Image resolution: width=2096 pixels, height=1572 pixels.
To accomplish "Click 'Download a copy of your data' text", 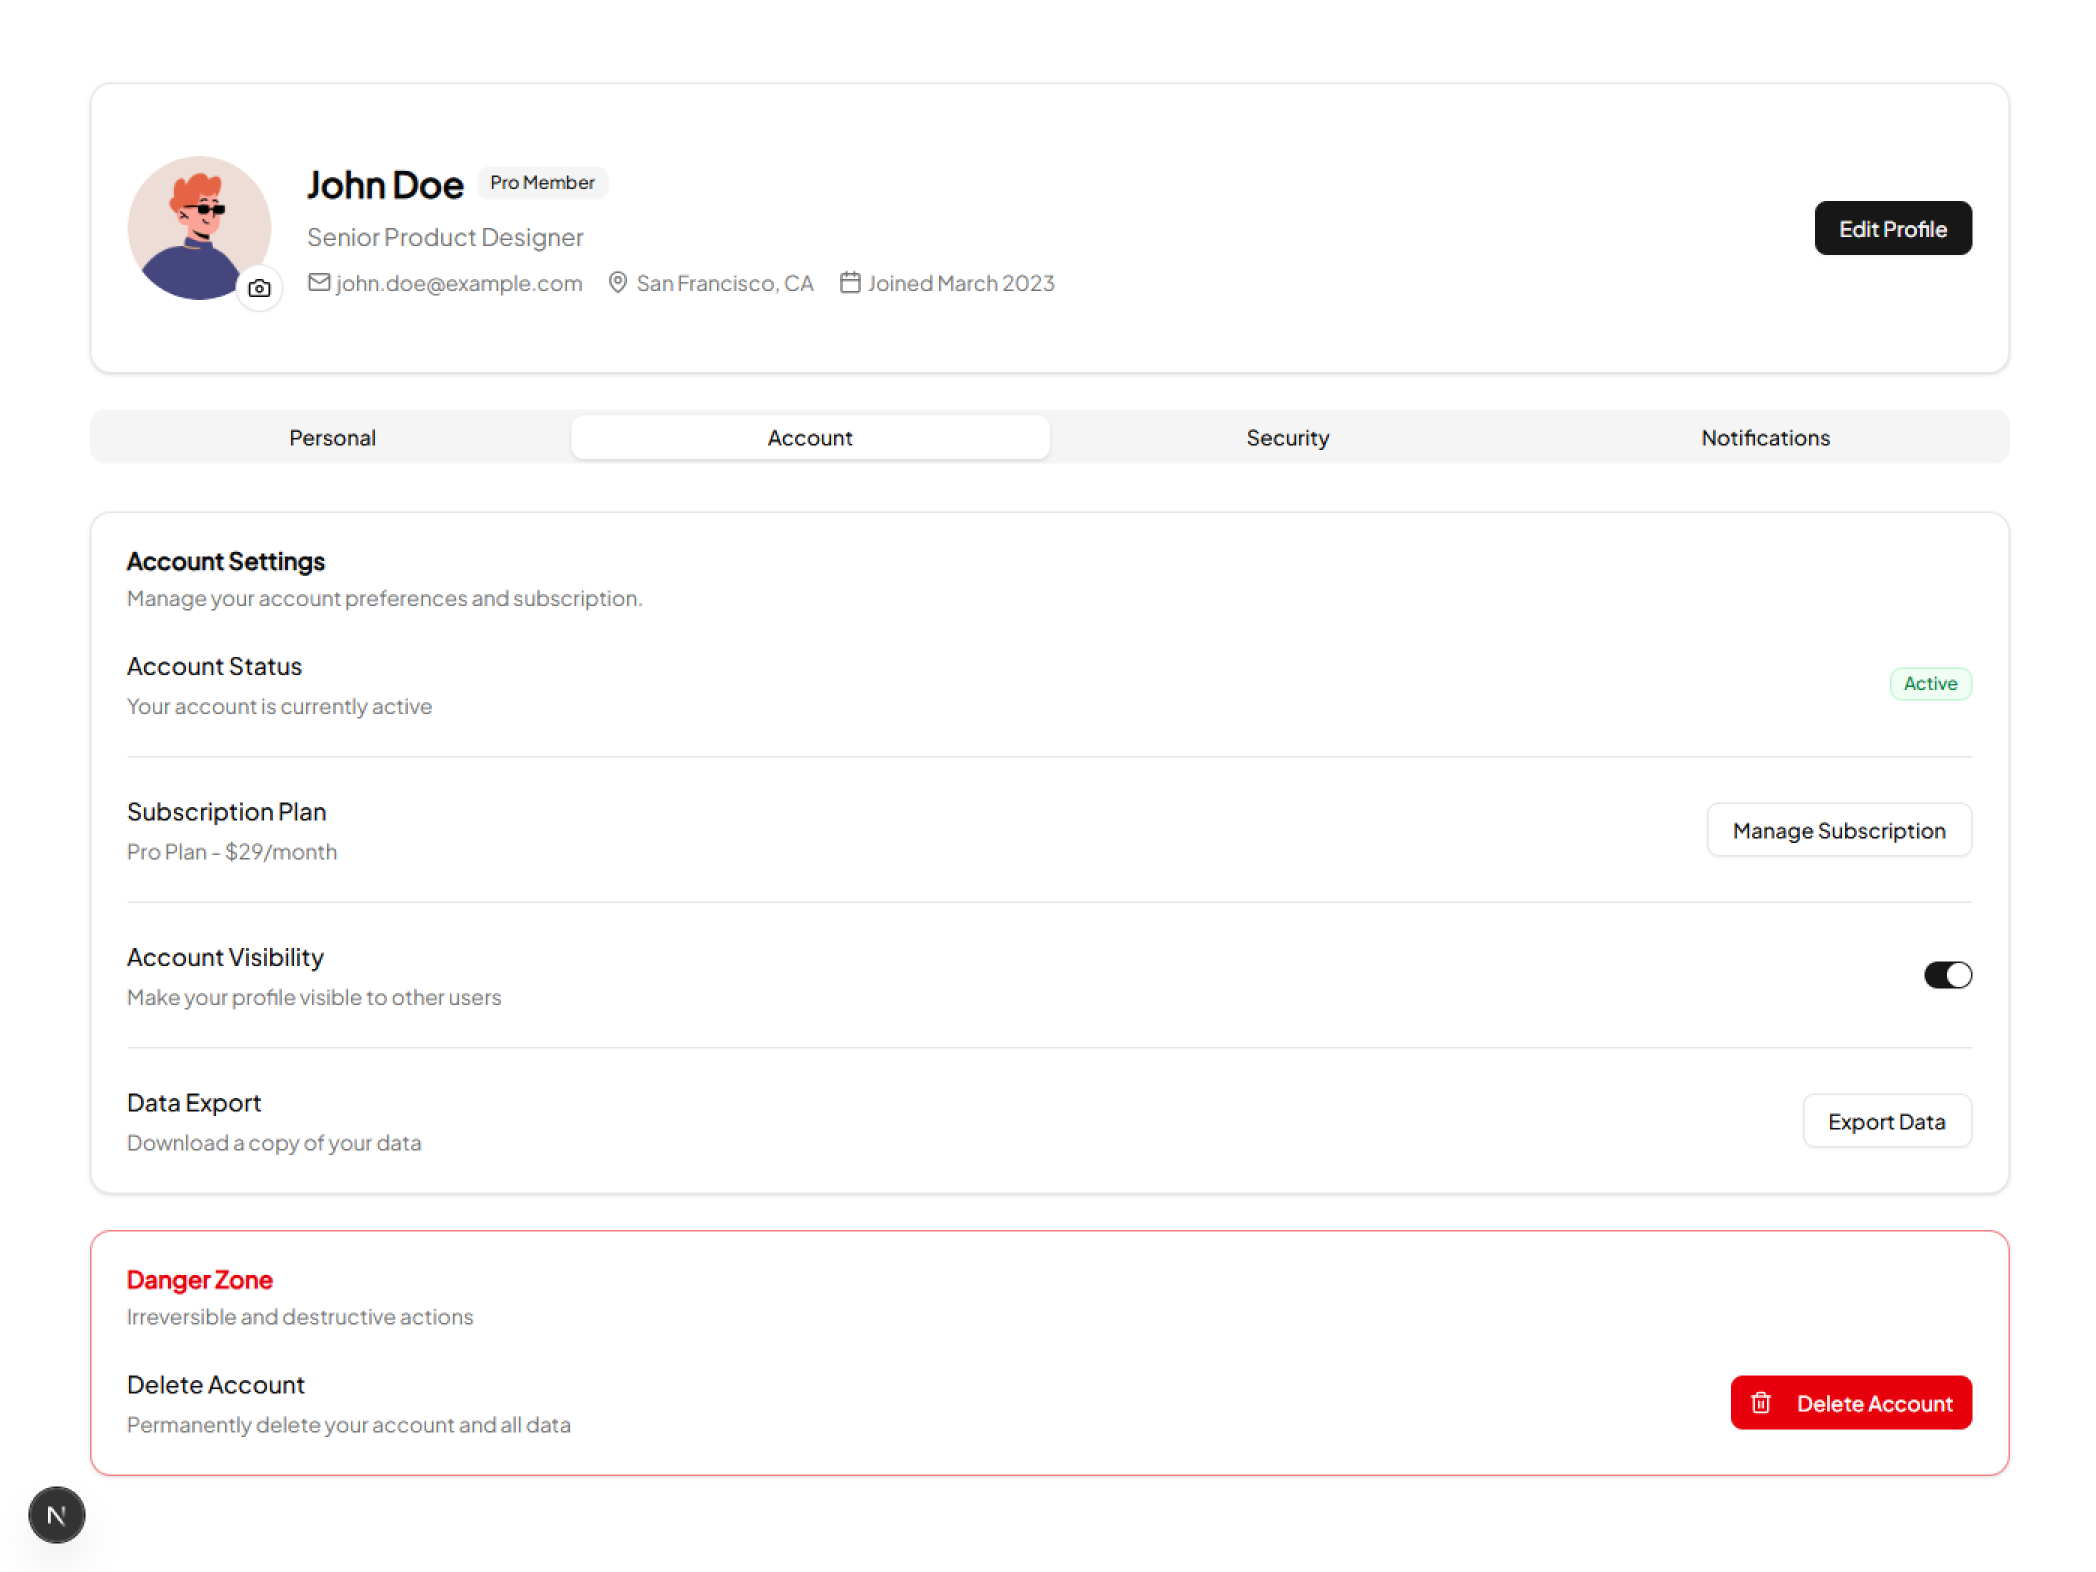I will pyautogui.click(x=274, y=1143).
